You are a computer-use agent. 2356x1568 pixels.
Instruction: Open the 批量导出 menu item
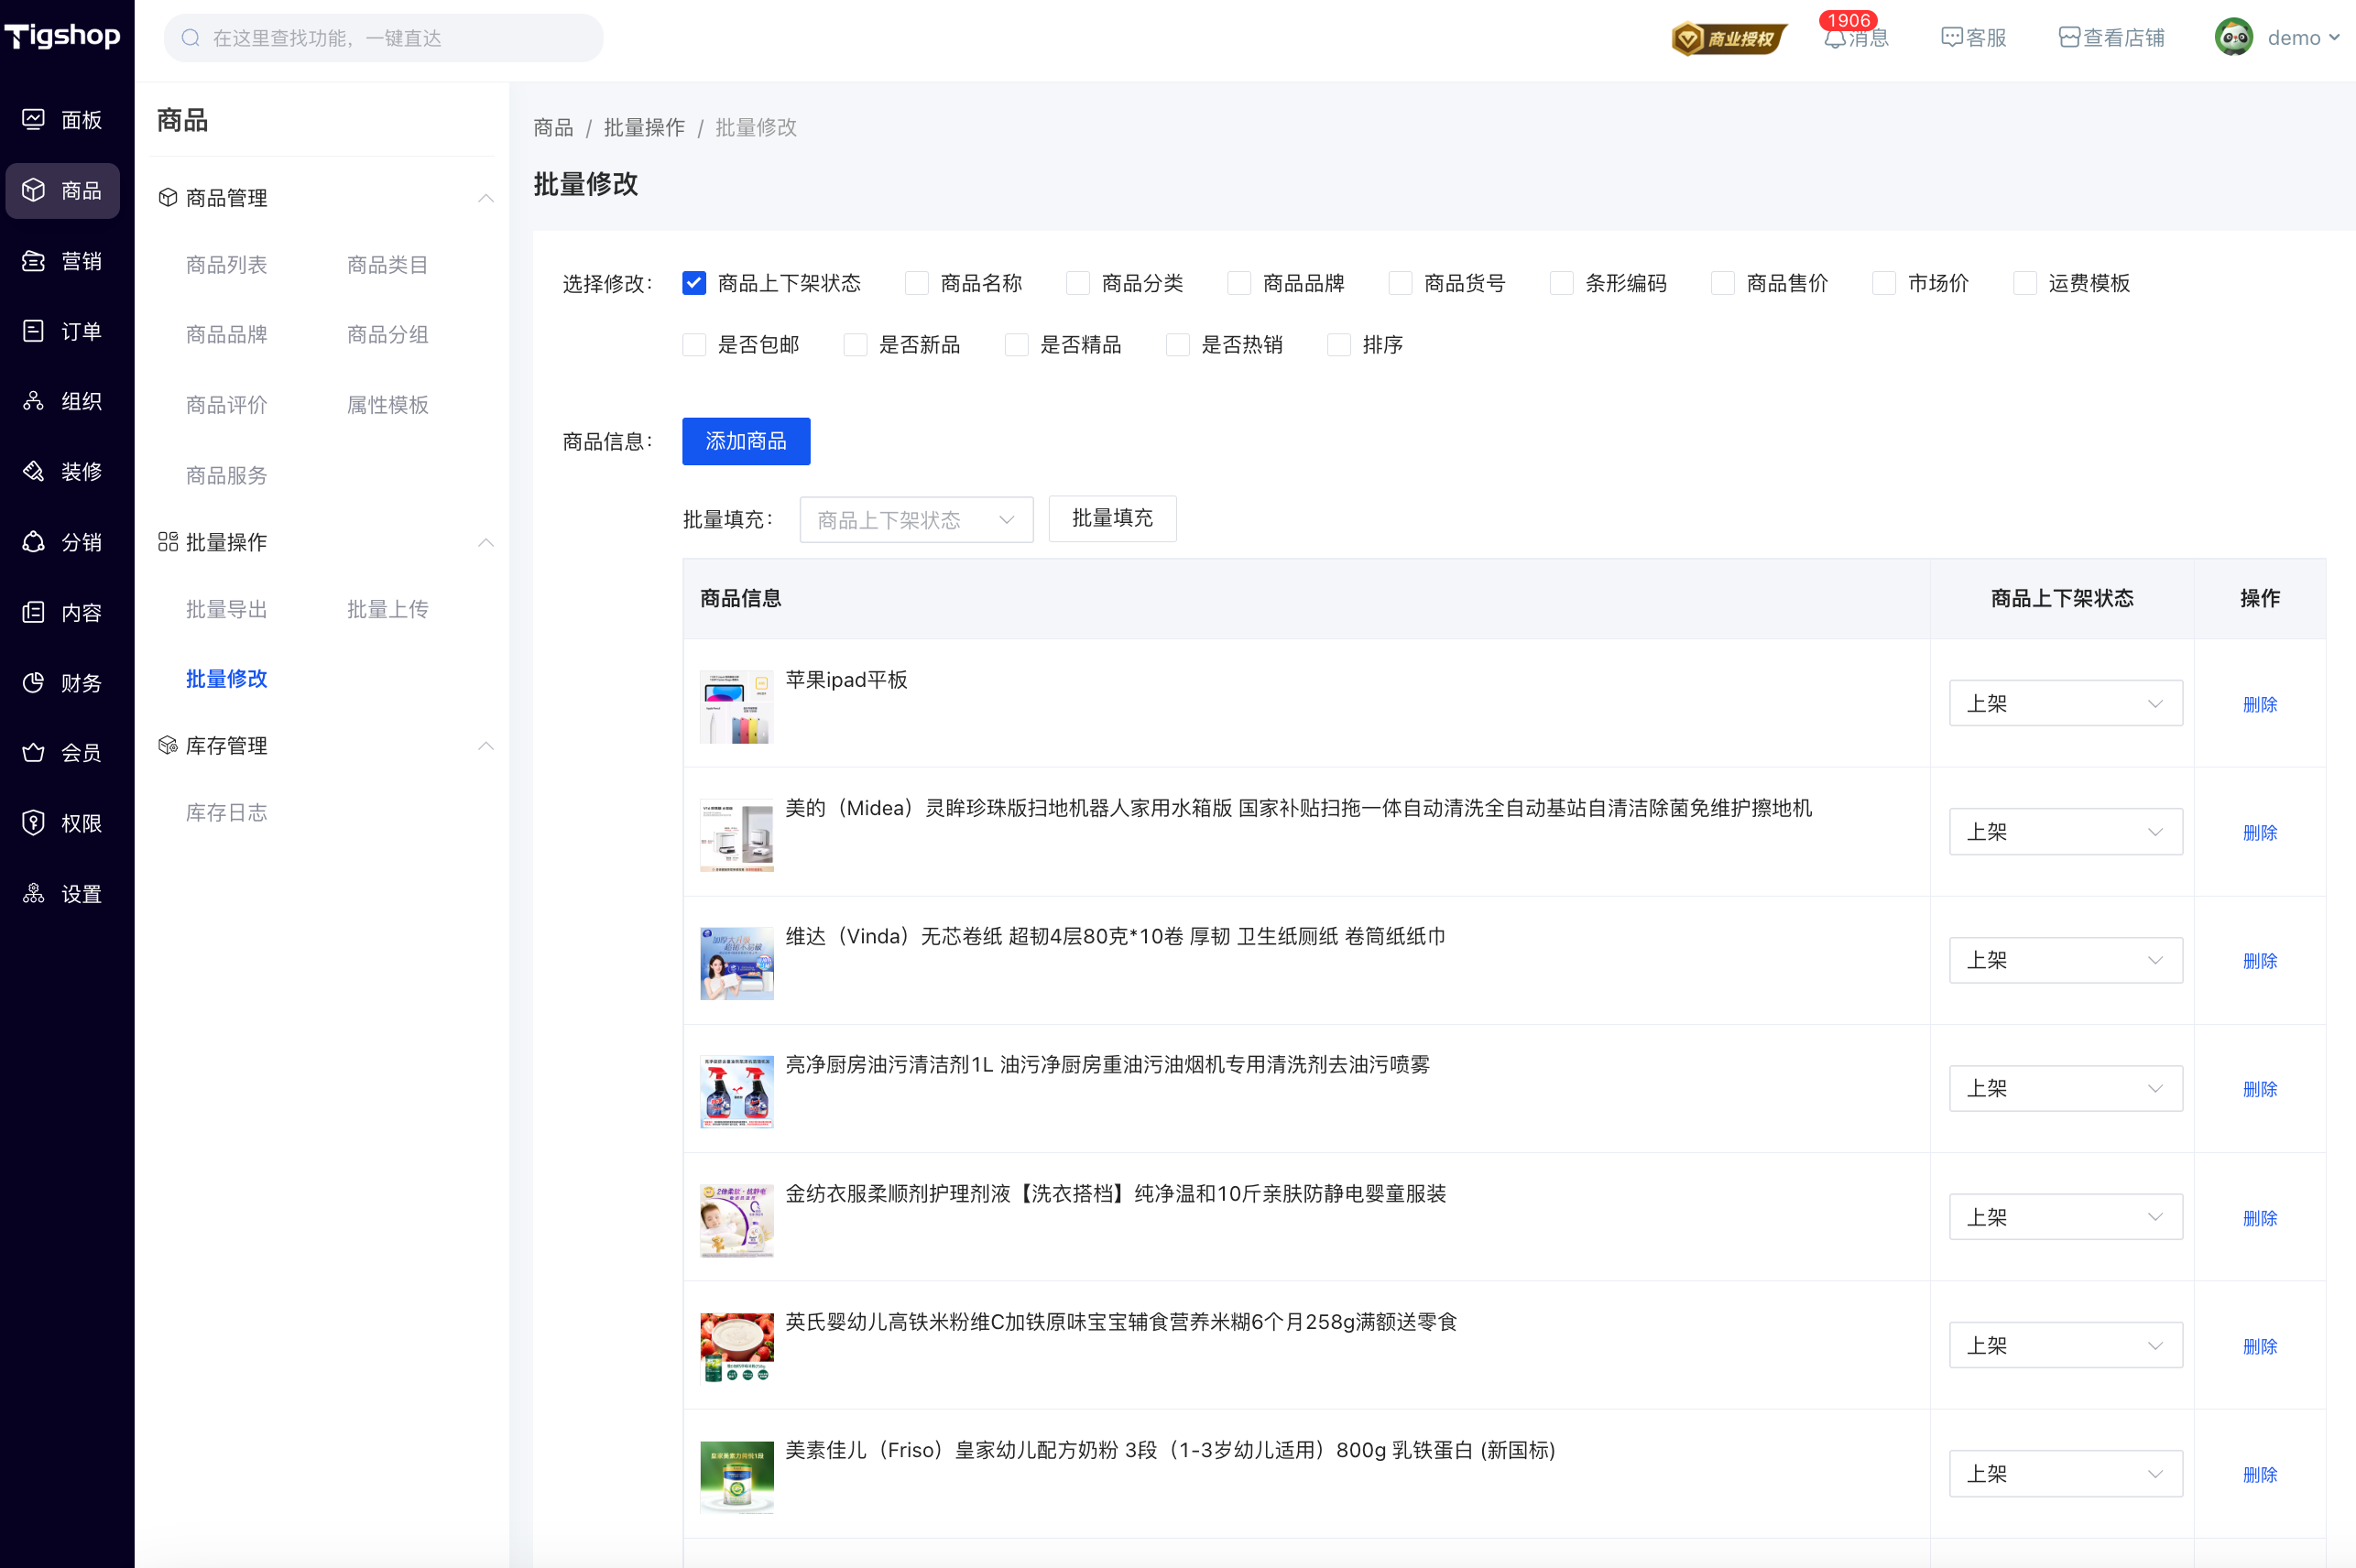coord(226,609)
